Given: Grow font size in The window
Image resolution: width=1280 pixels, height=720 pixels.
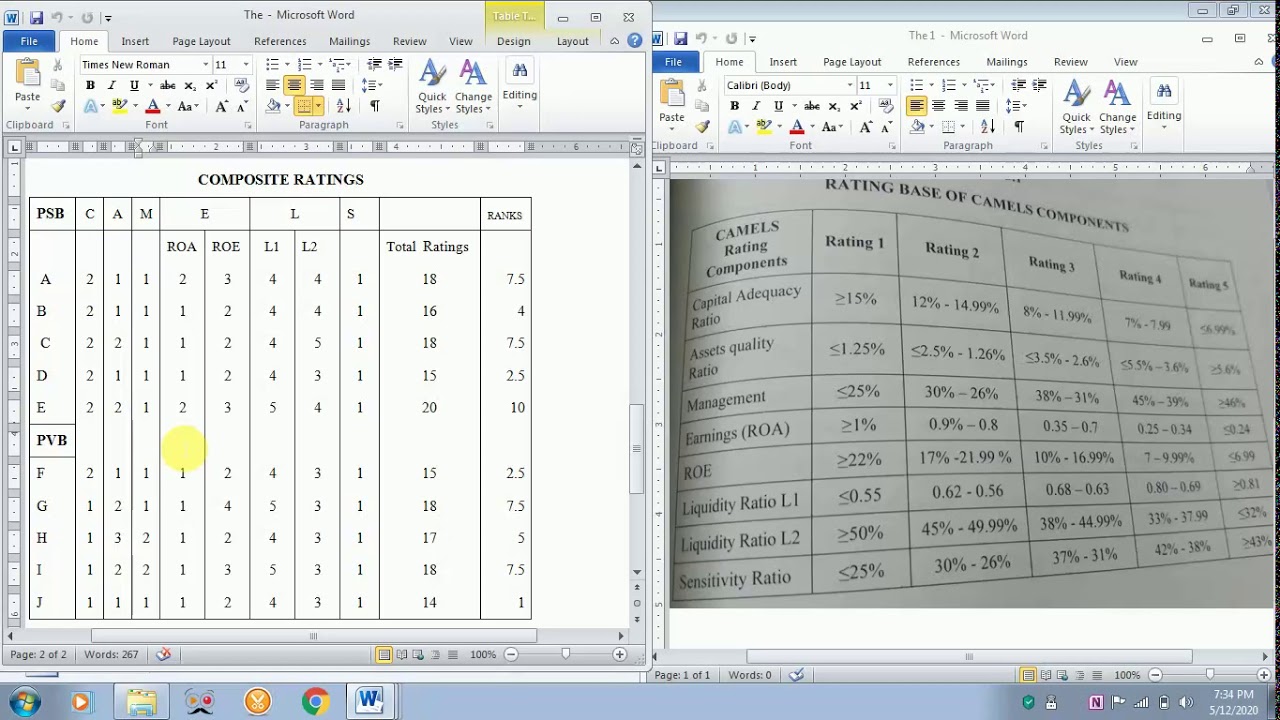Looking at the screenshot, I should [x=222, y=106].
